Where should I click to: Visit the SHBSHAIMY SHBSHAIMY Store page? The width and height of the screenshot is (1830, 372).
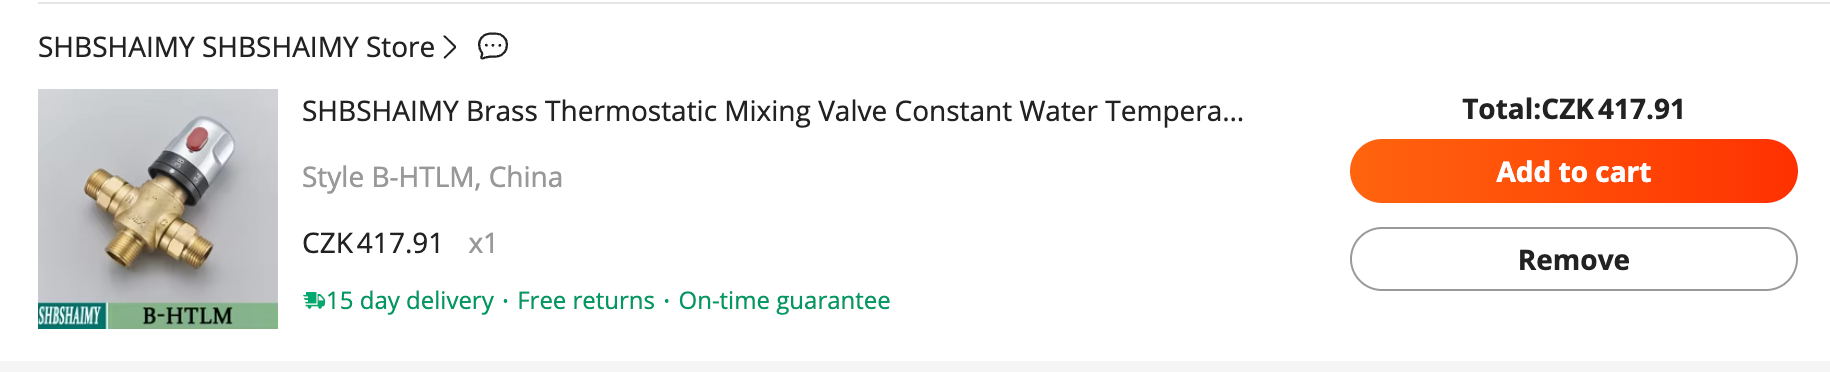point(236,47)
